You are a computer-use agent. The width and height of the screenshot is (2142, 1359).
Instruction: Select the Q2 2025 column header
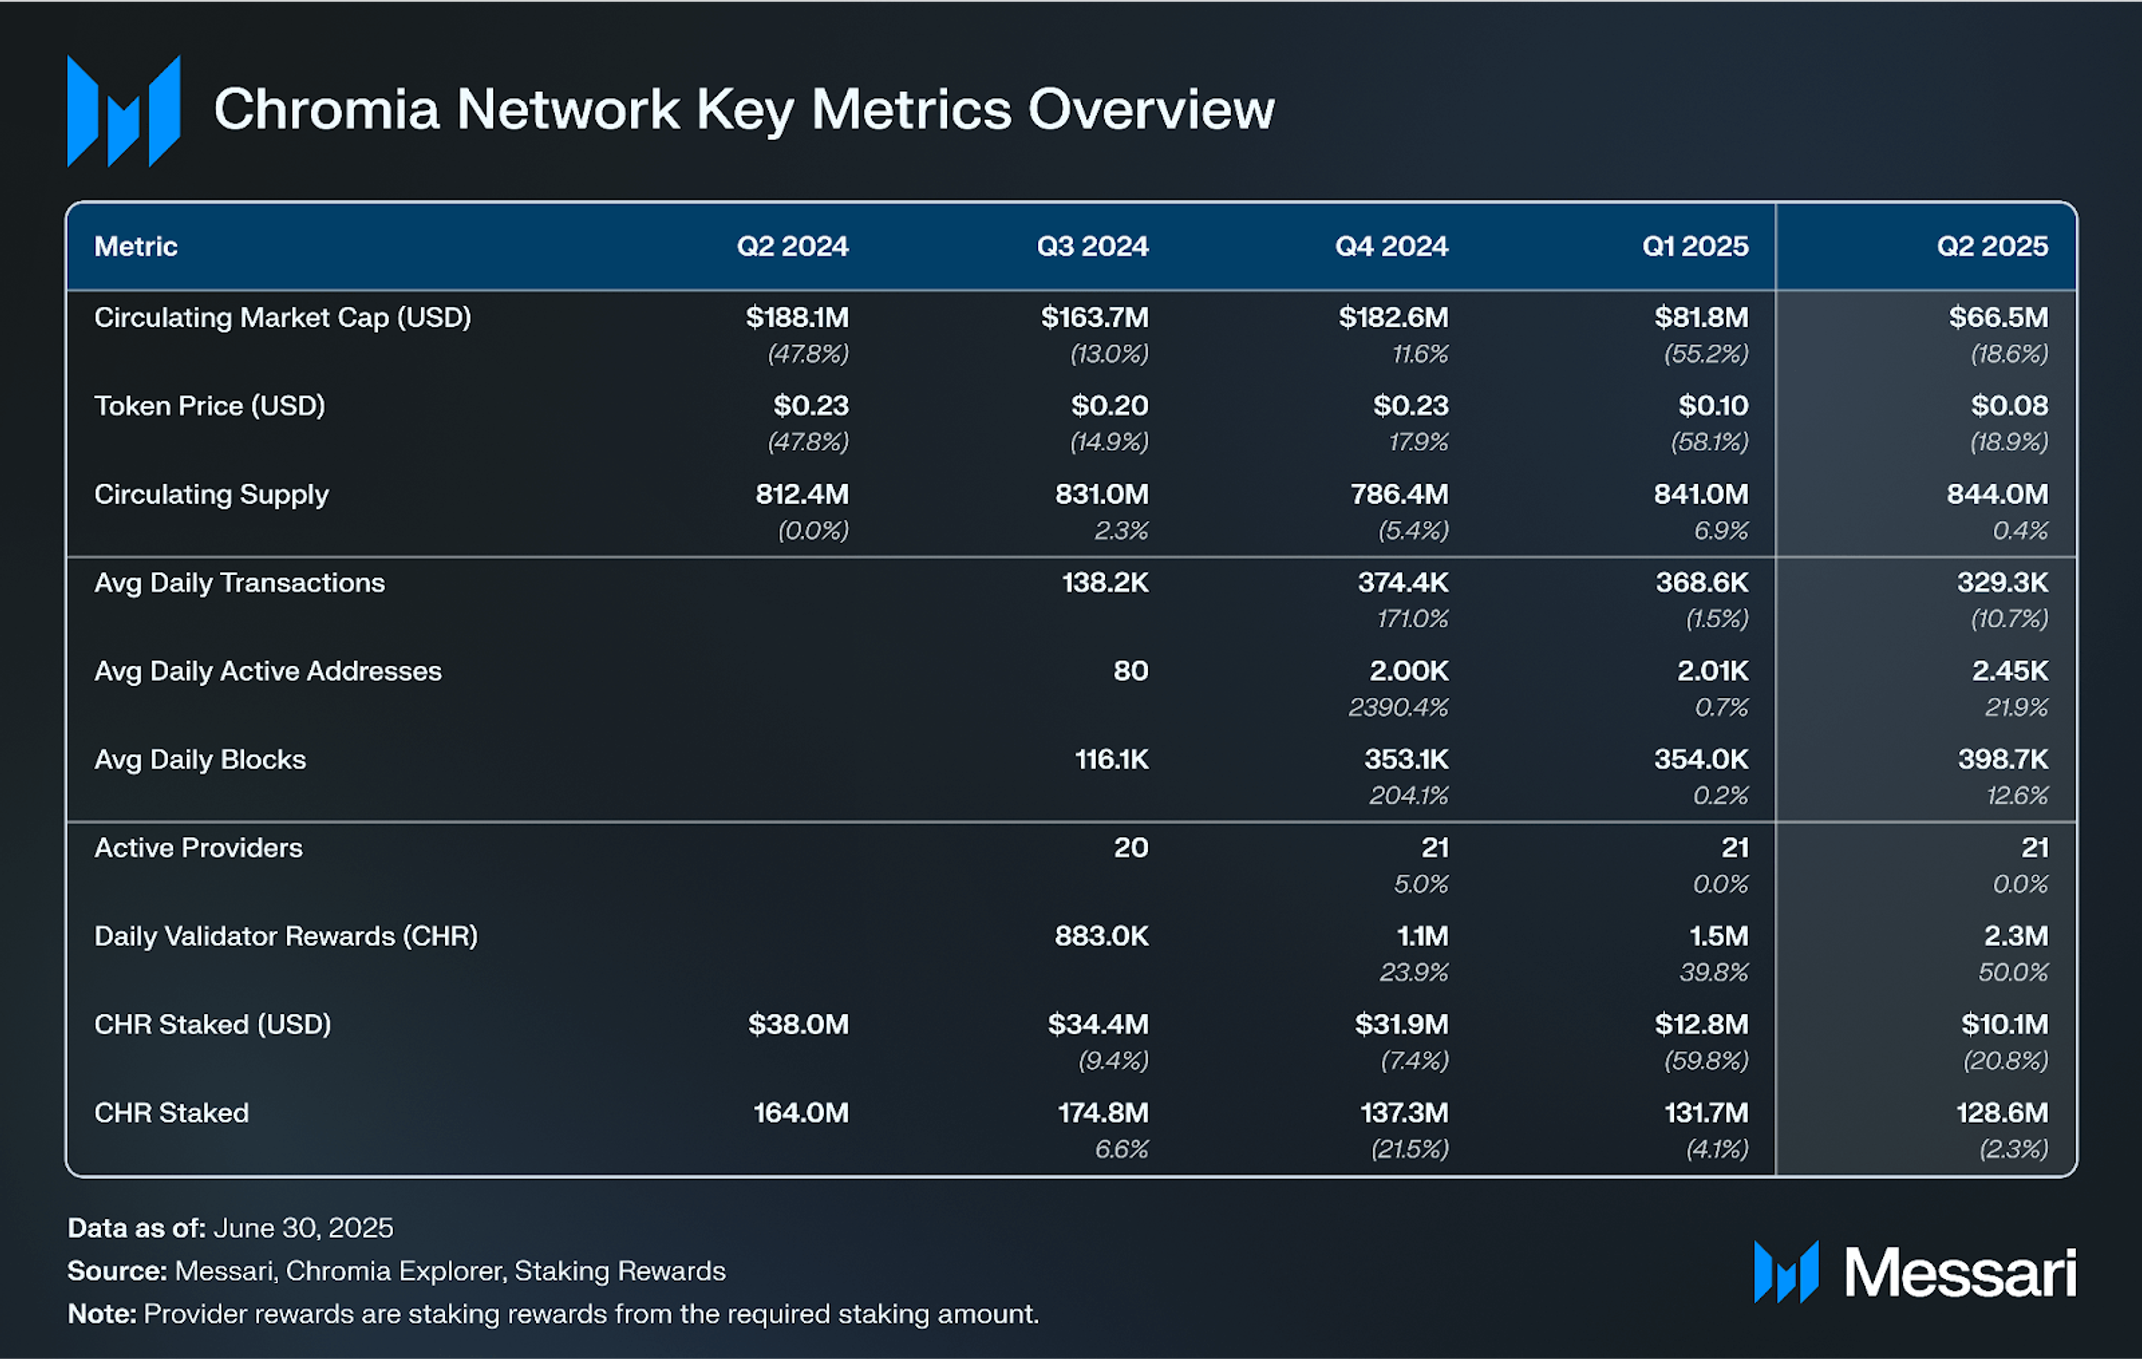pyautogui.click(x=1992, y=246)
